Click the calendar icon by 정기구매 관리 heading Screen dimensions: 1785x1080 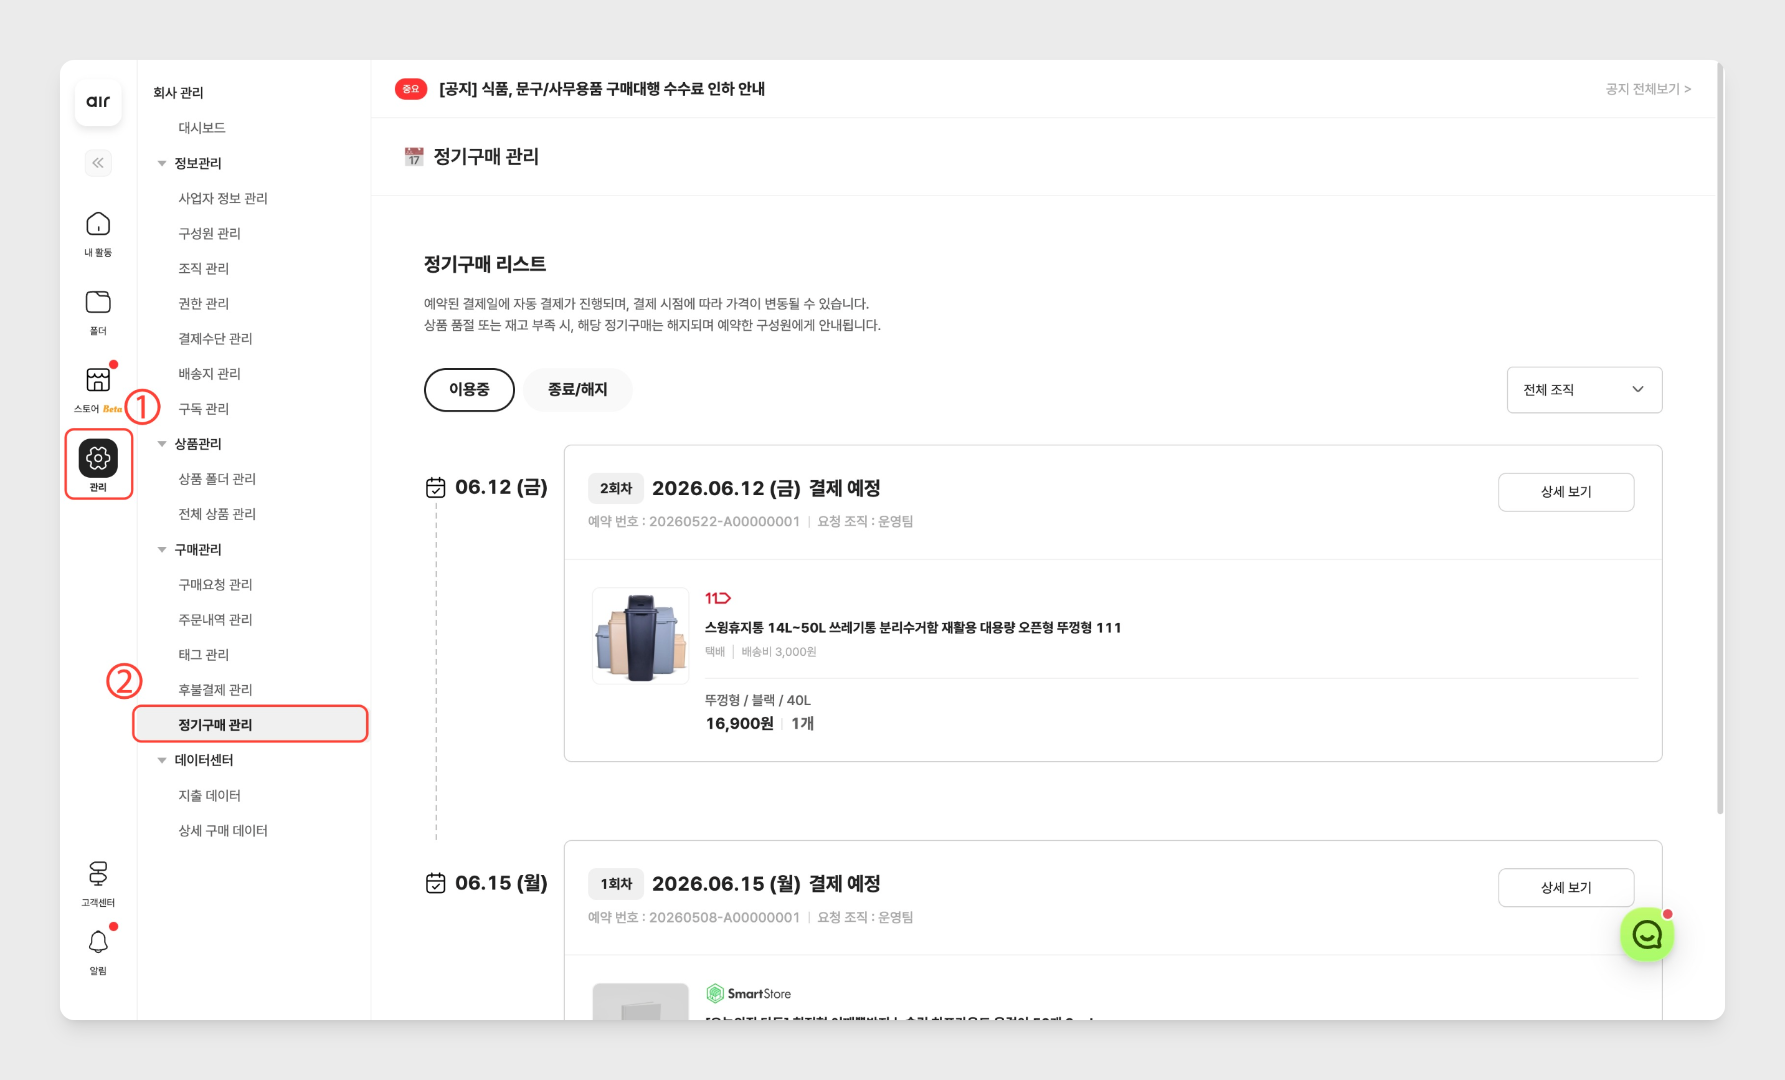[414, 157]
